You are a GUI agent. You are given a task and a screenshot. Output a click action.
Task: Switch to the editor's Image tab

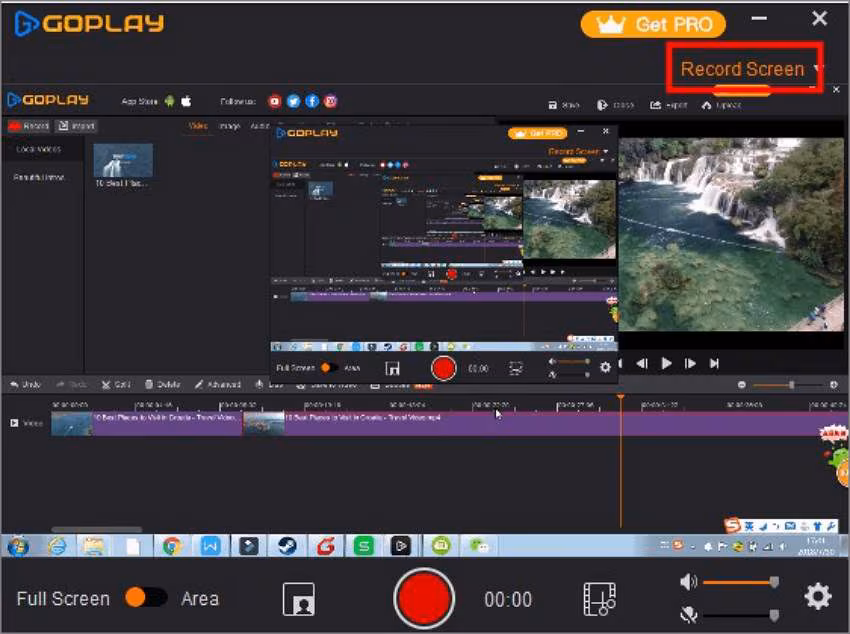pos(229,126)
